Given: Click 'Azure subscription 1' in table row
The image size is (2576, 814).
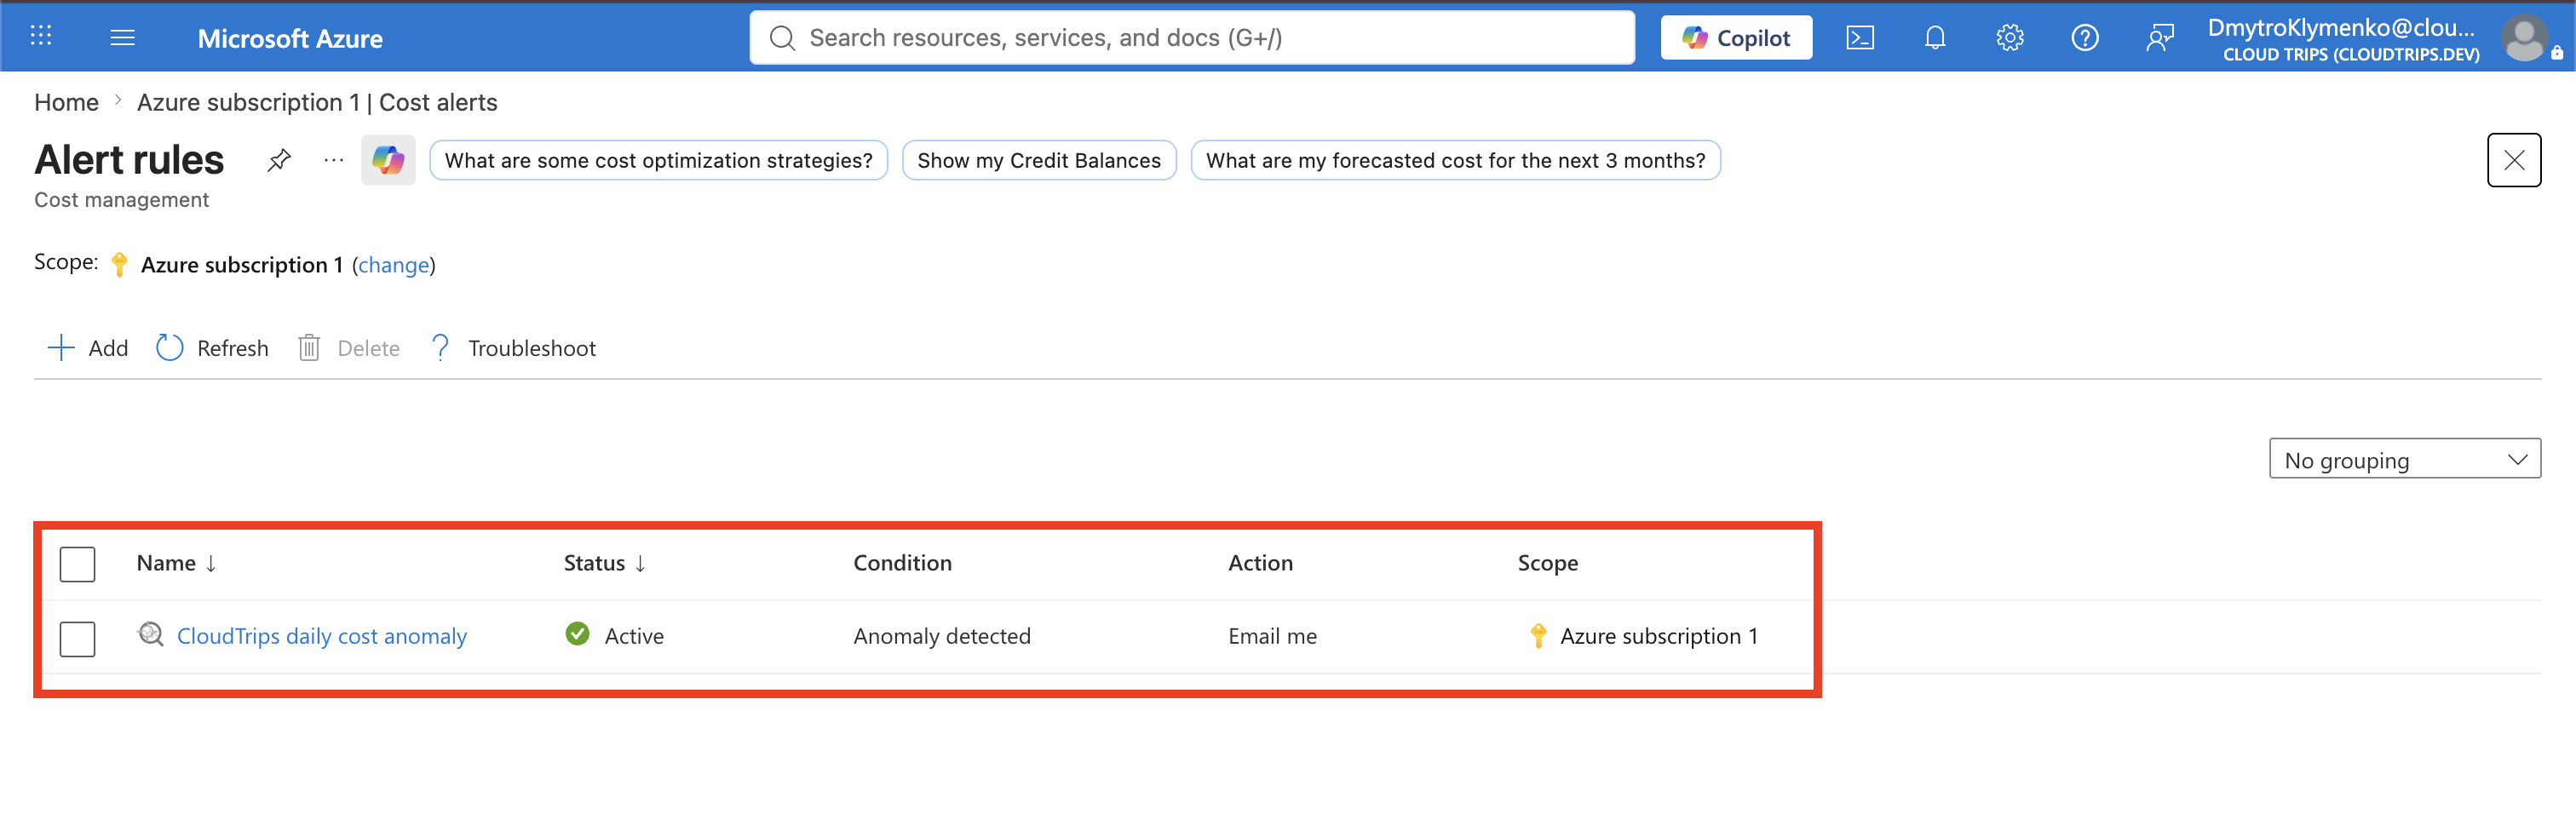Looking at the screenshot, I should click(1658, 636).
